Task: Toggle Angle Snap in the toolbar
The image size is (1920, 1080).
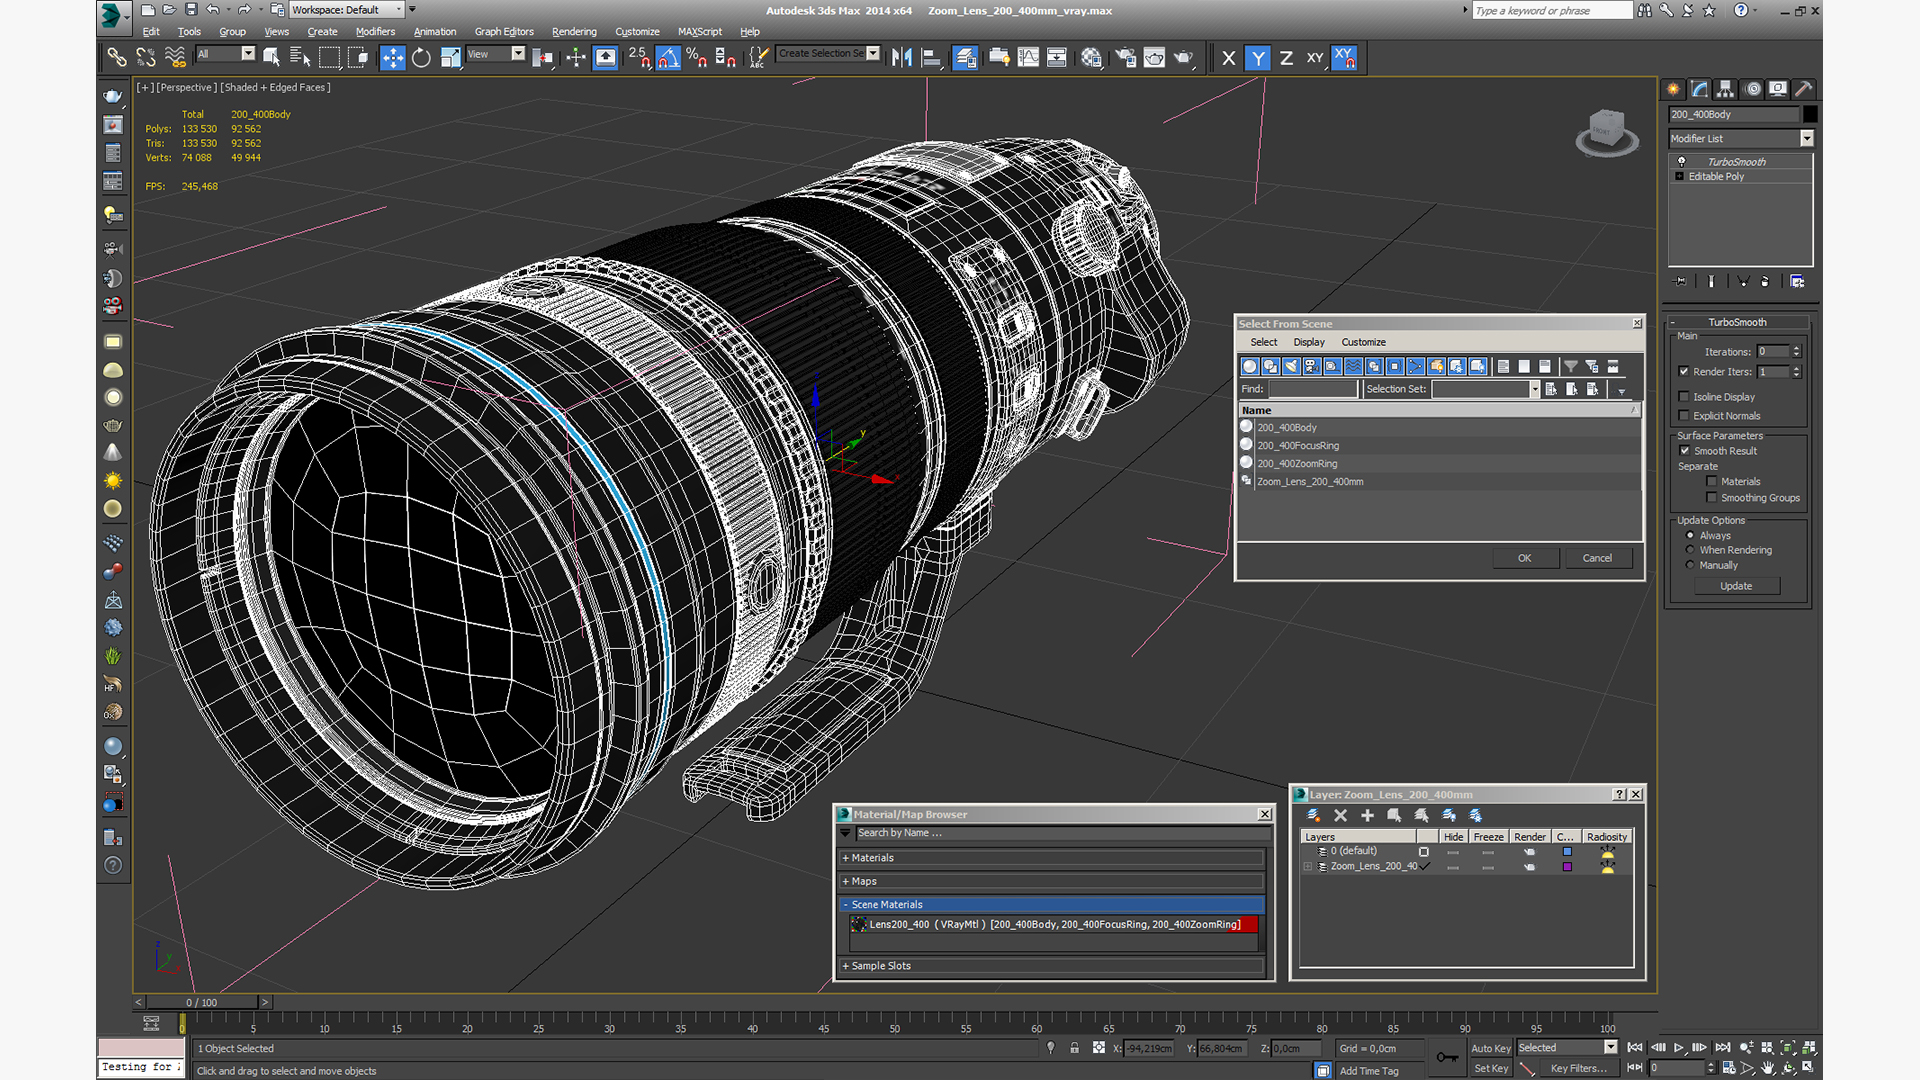Action: point(668,57)
